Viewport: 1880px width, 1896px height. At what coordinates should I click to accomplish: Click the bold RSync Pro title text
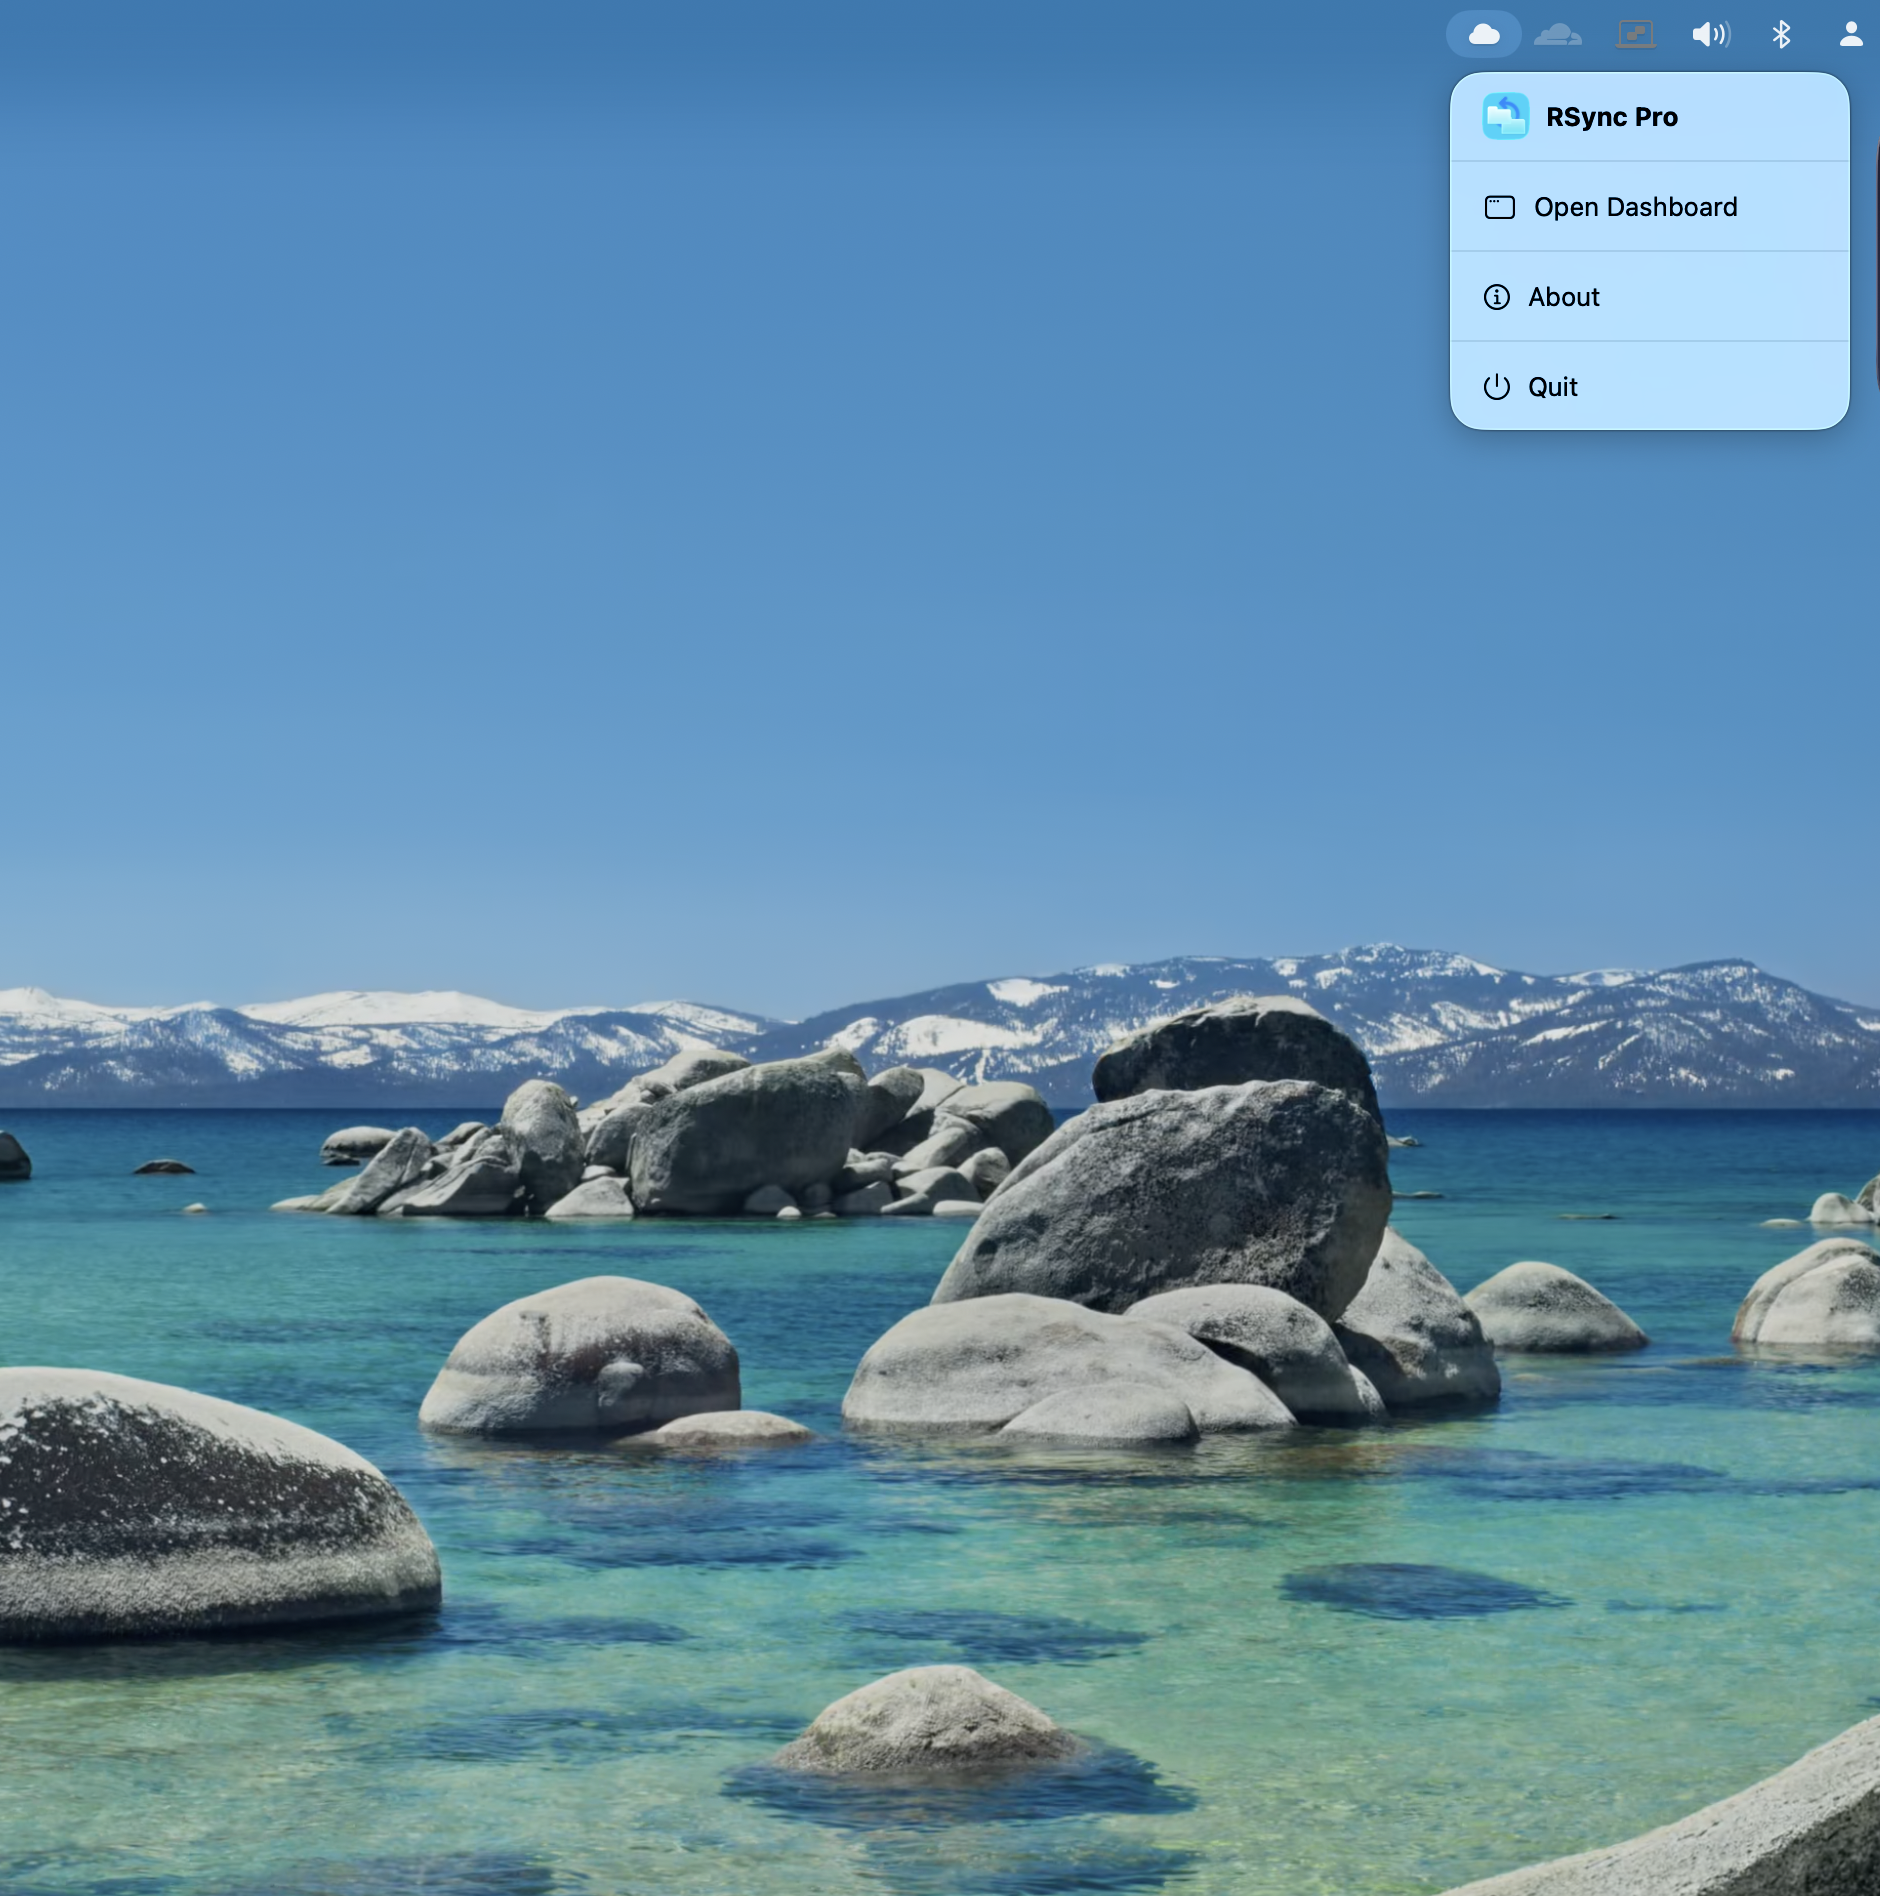pos(1611,117)
